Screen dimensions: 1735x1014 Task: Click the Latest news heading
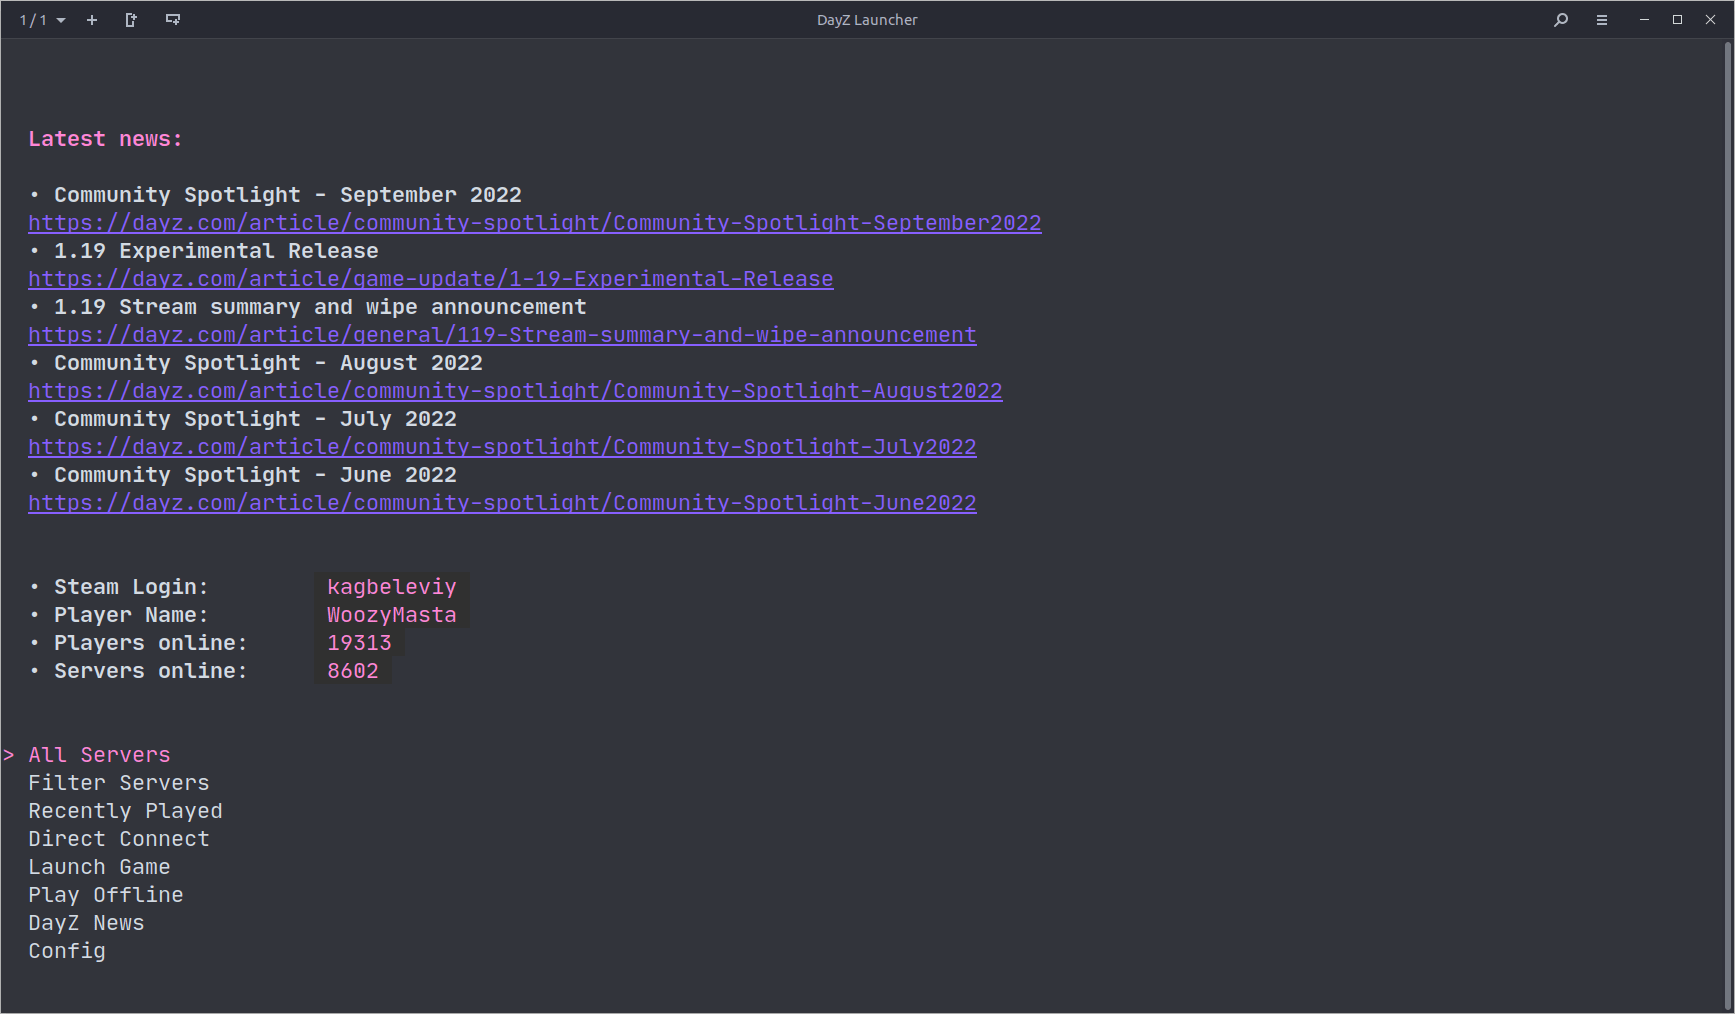[x=106, y=139]
